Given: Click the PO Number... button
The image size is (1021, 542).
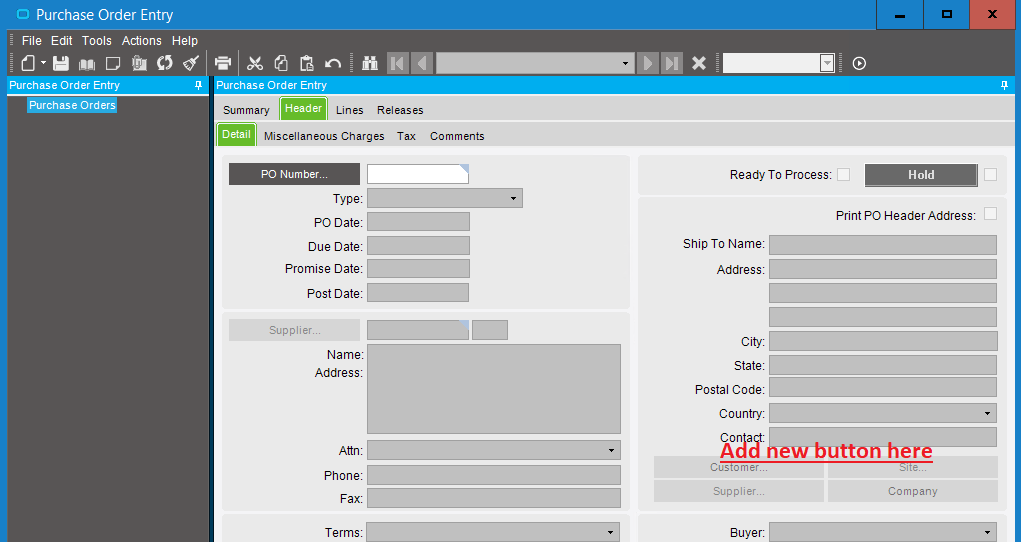Looking at the screenshot, I should pos(294,174).
